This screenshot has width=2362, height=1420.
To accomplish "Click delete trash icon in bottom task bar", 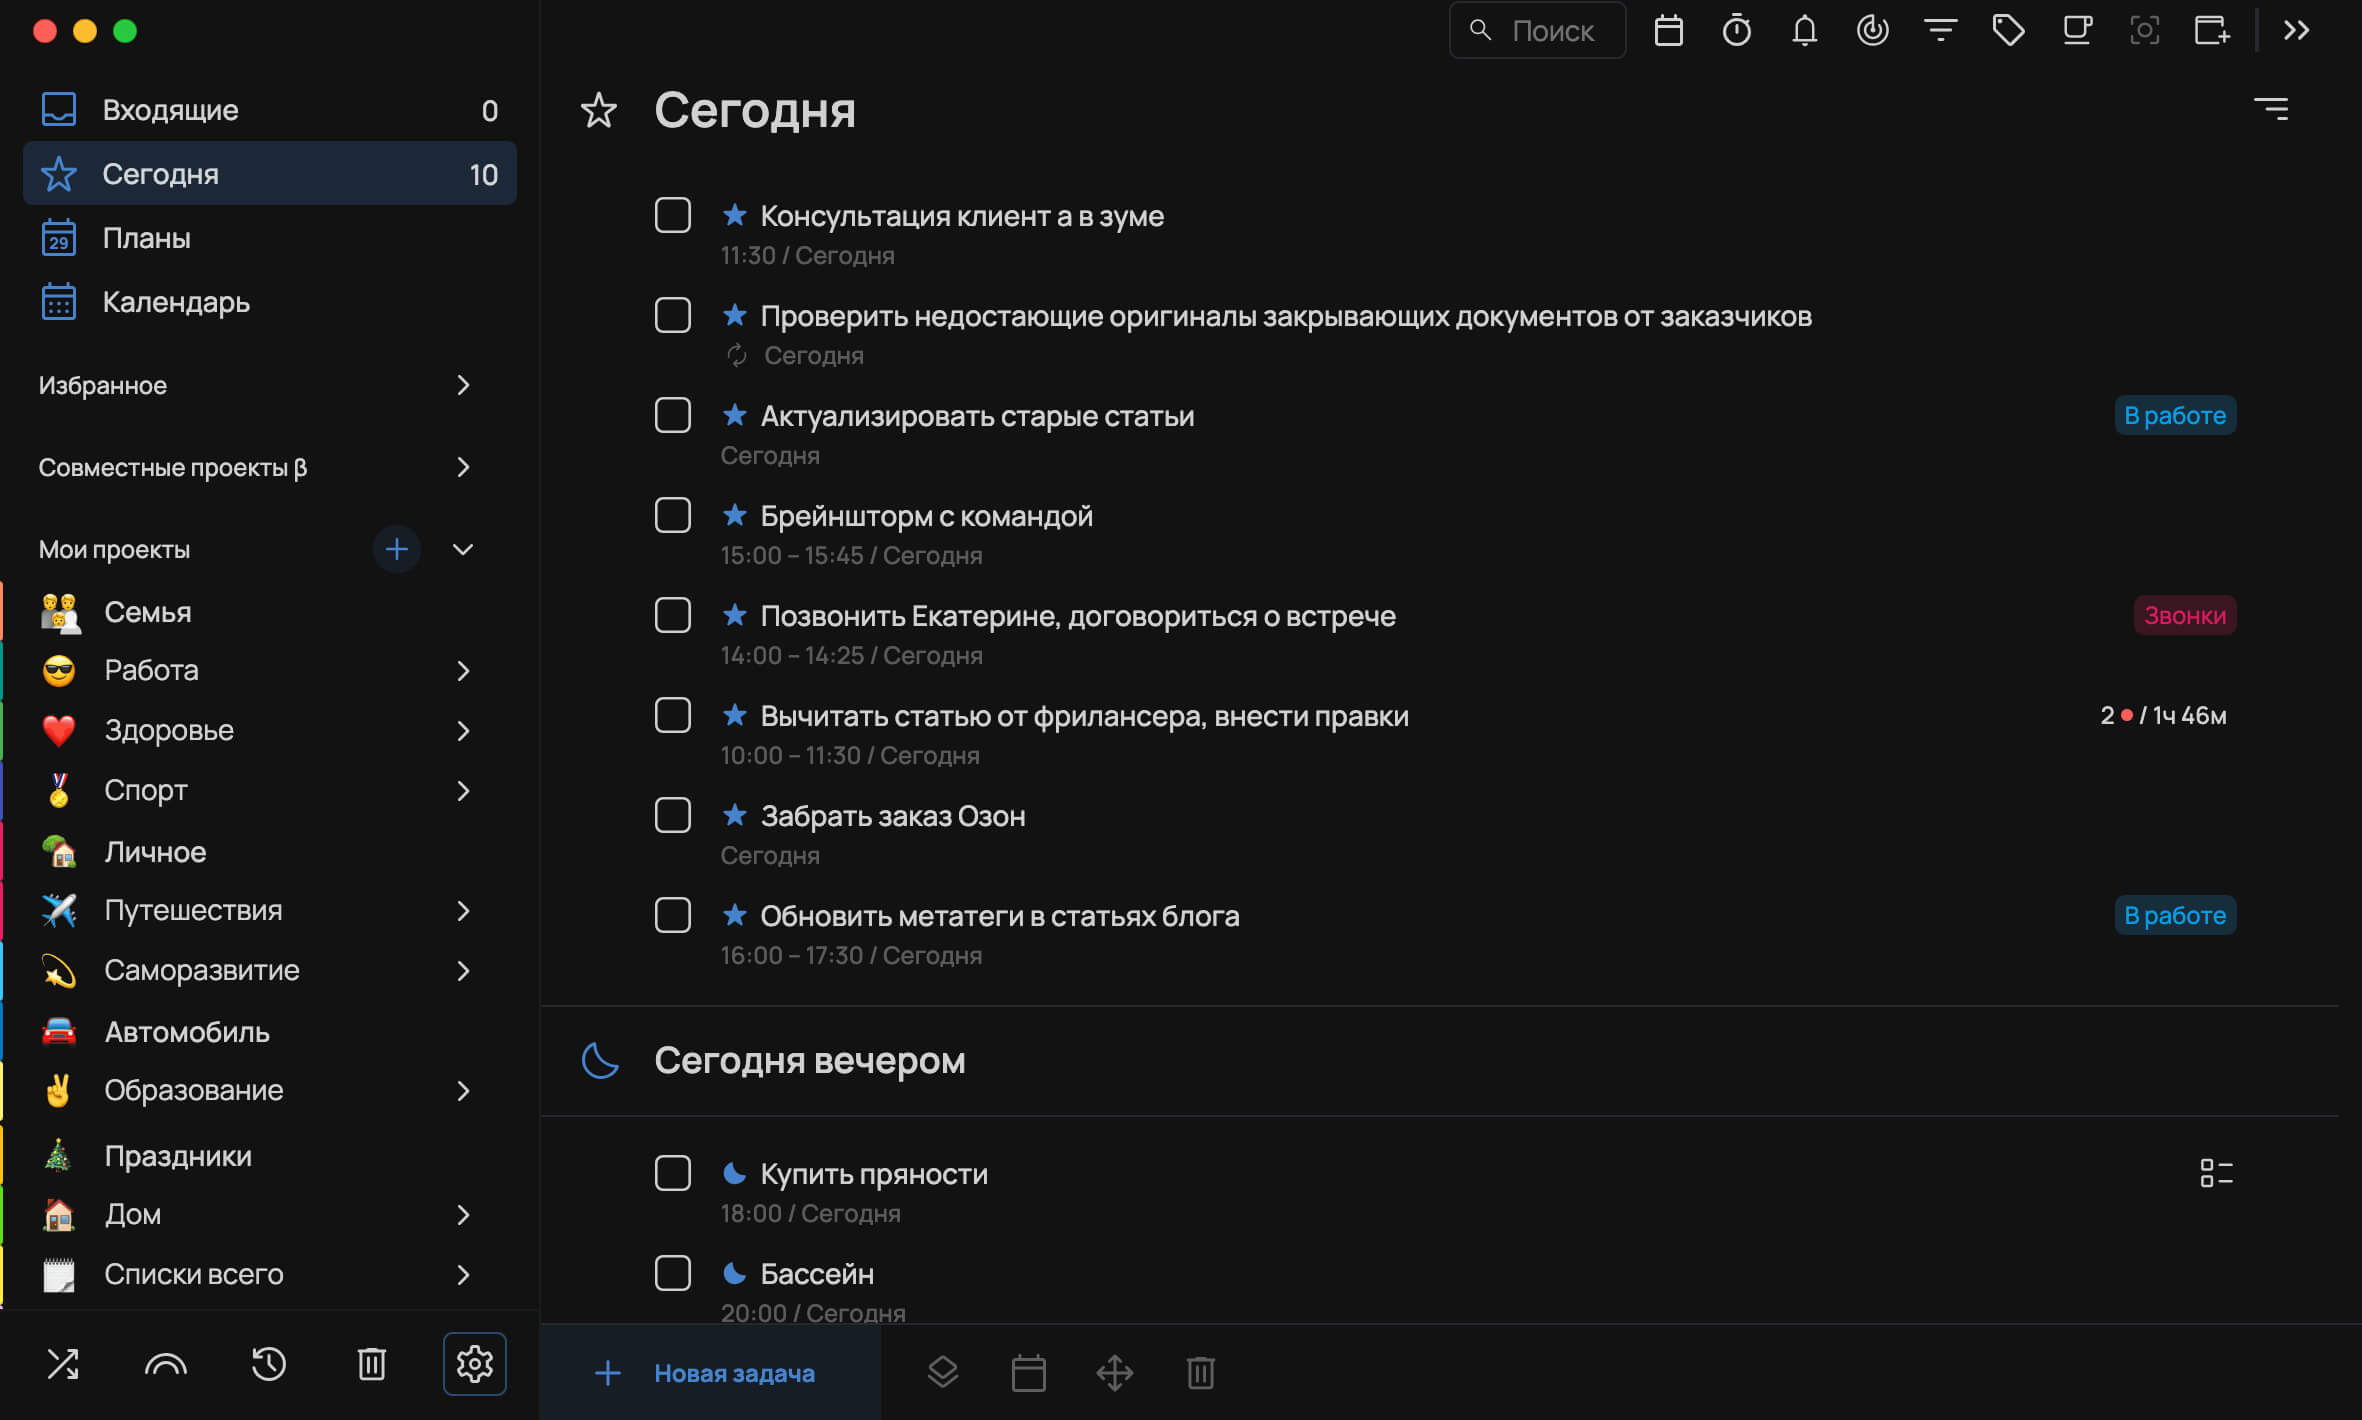I will (1200, 1373).
